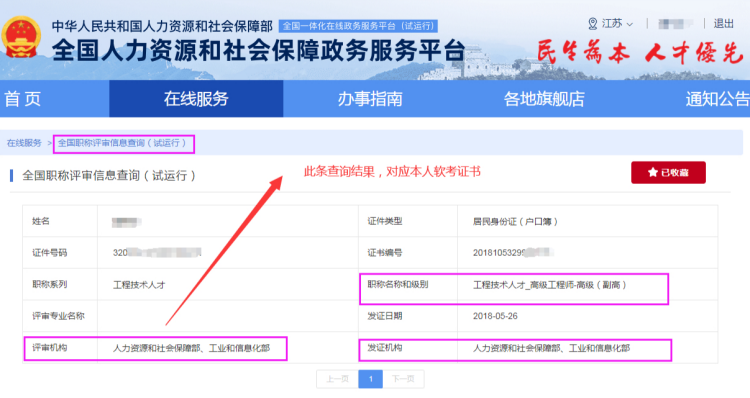Viewport: 750px width, 398px height.
Task: Open the 办事指南 navigation tab
Action: (370, 99)
